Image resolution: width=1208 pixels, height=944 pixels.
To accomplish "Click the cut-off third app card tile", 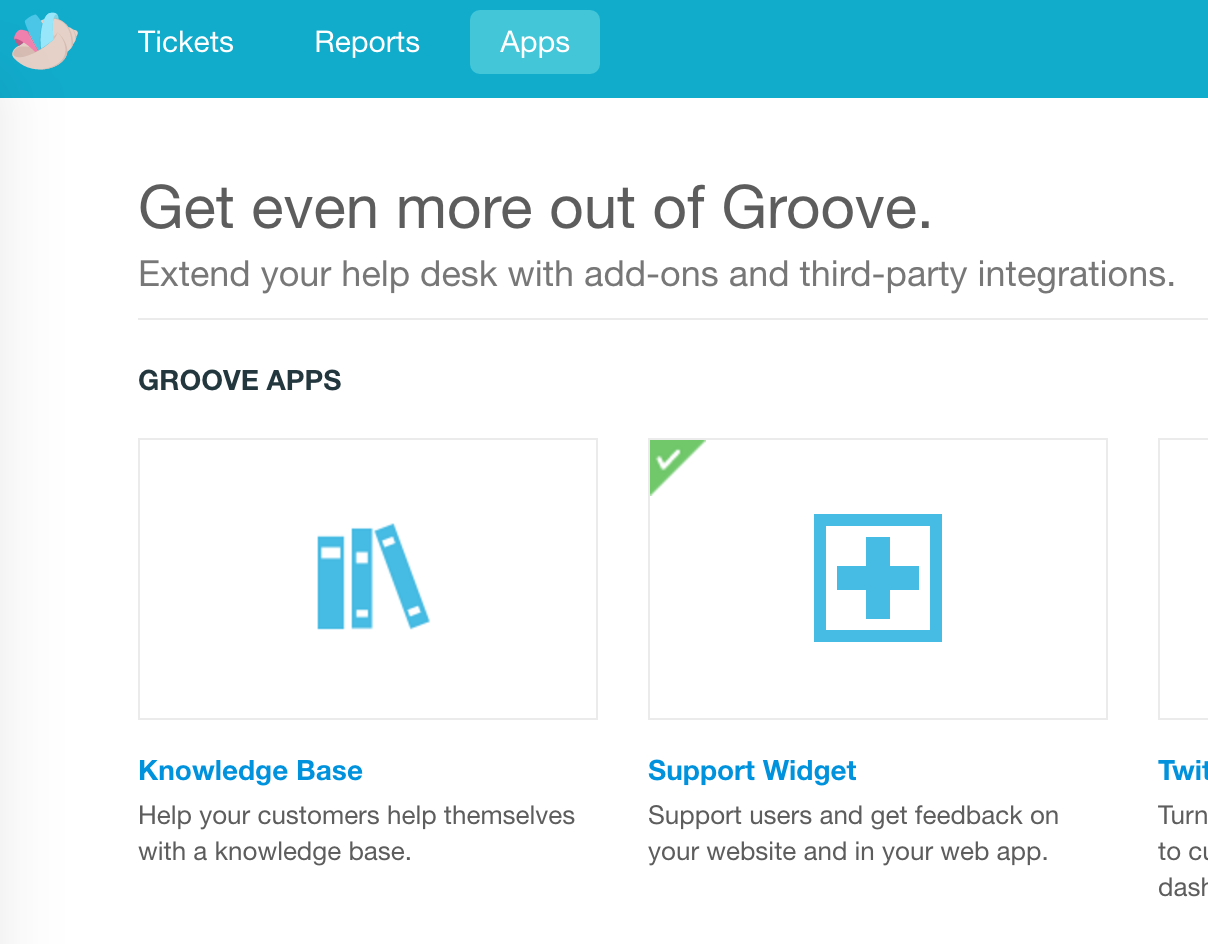I will pos(1183,578).
